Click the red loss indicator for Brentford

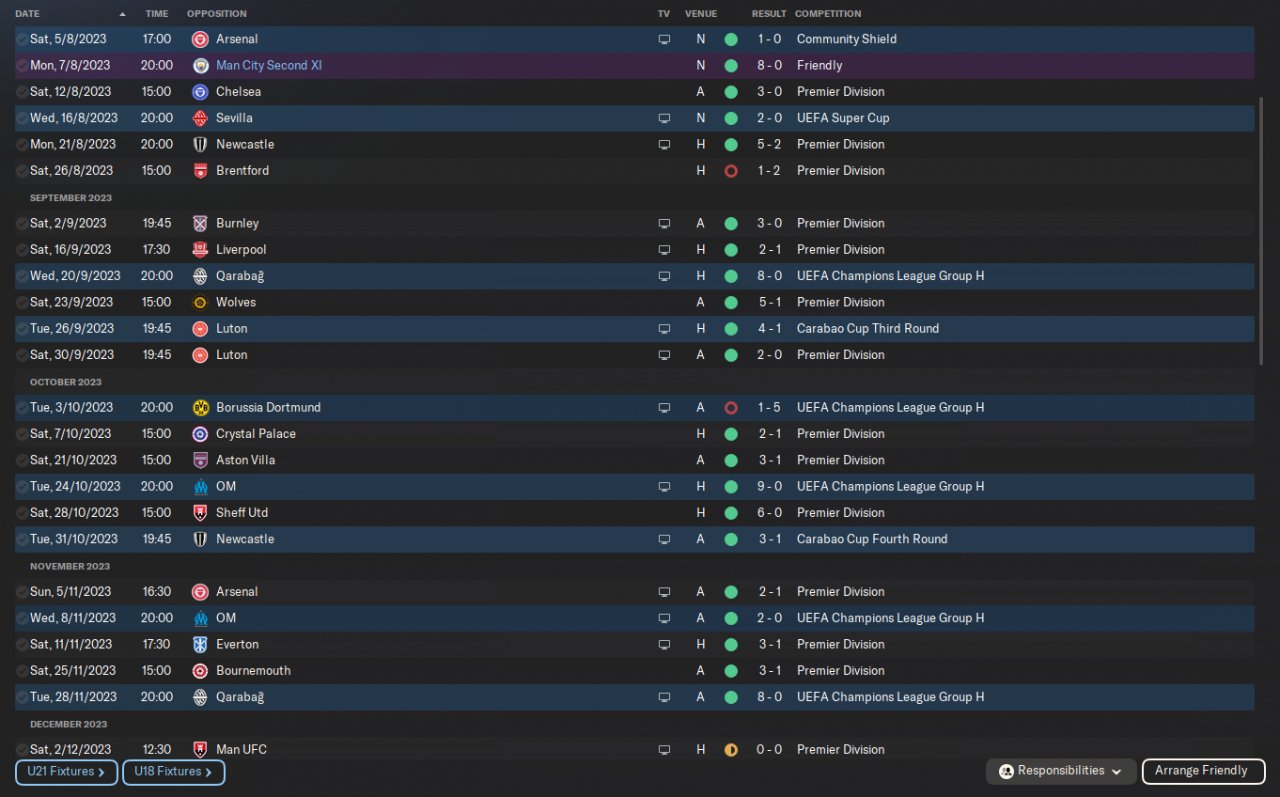pos(731,171)
